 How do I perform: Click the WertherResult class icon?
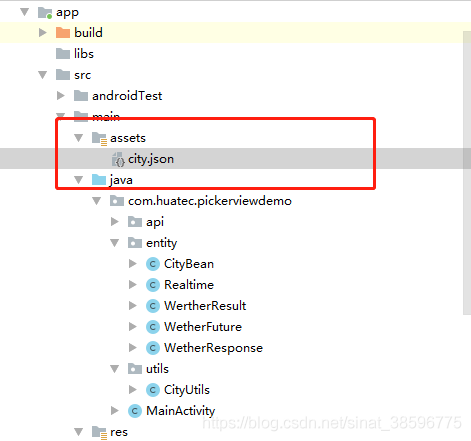(153, 306)
